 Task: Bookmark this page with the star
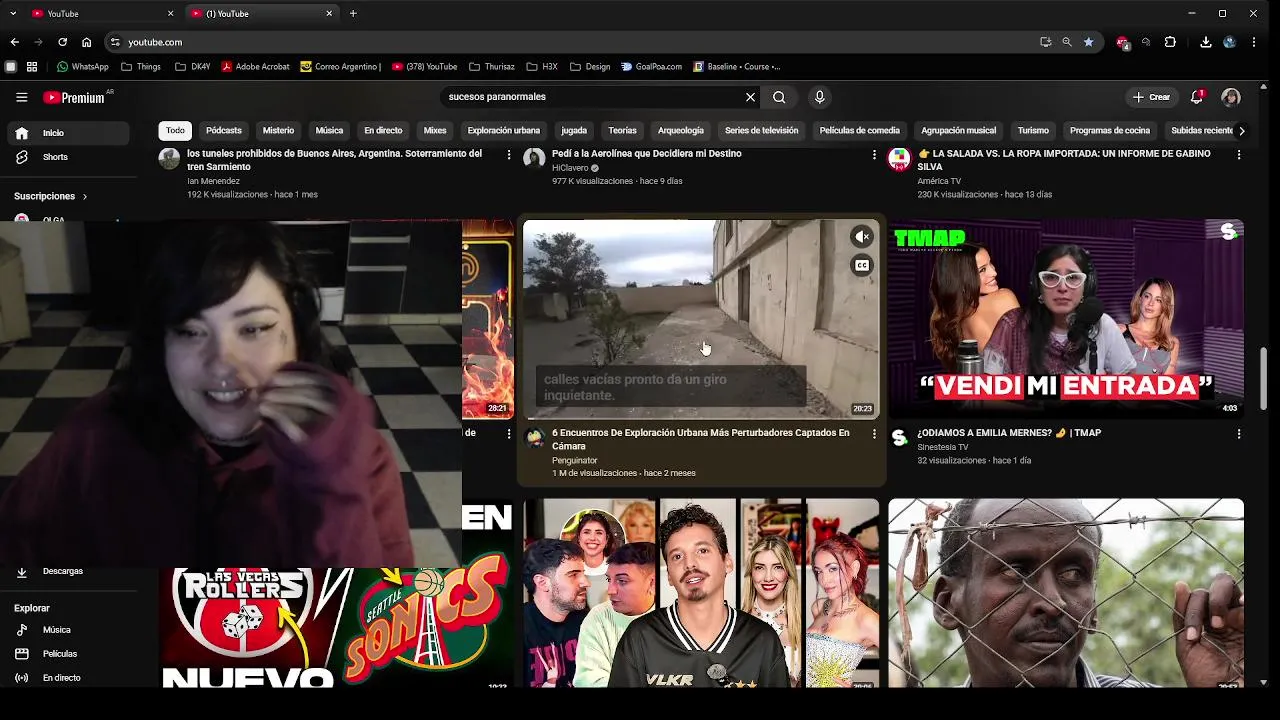[x=1088, y=42]
